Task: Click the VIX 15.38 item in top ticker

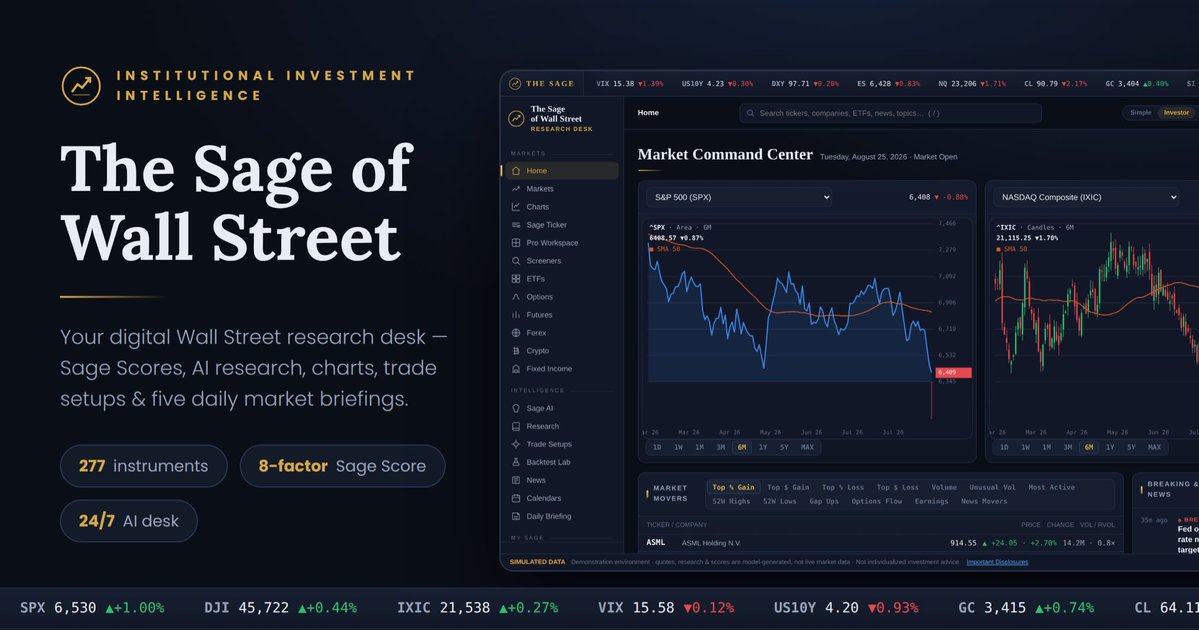Action: point(629,83)
